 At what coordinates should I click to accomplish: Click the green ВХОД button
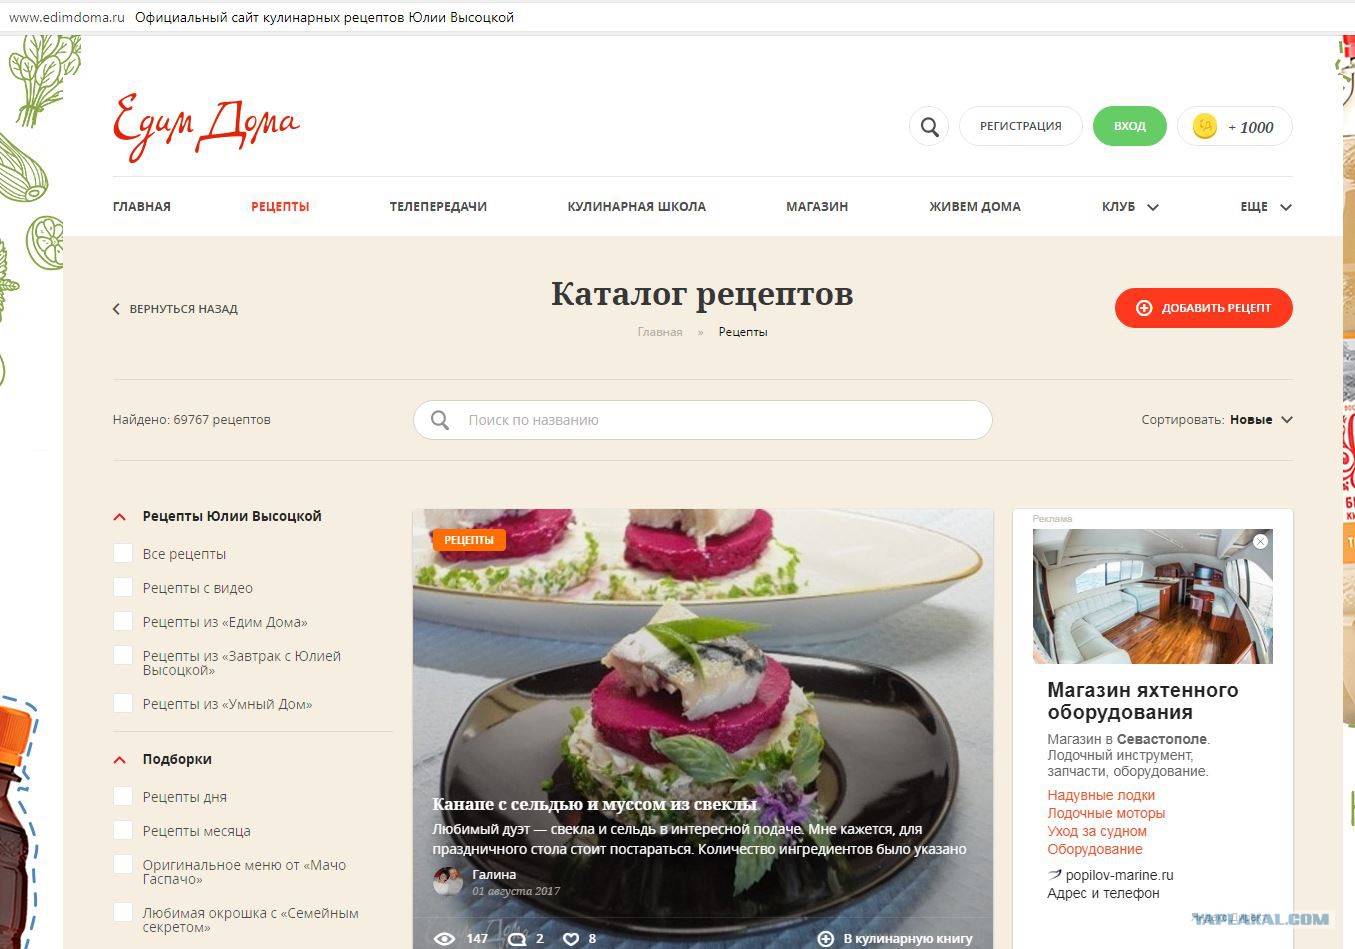[x=1129, y=126]
